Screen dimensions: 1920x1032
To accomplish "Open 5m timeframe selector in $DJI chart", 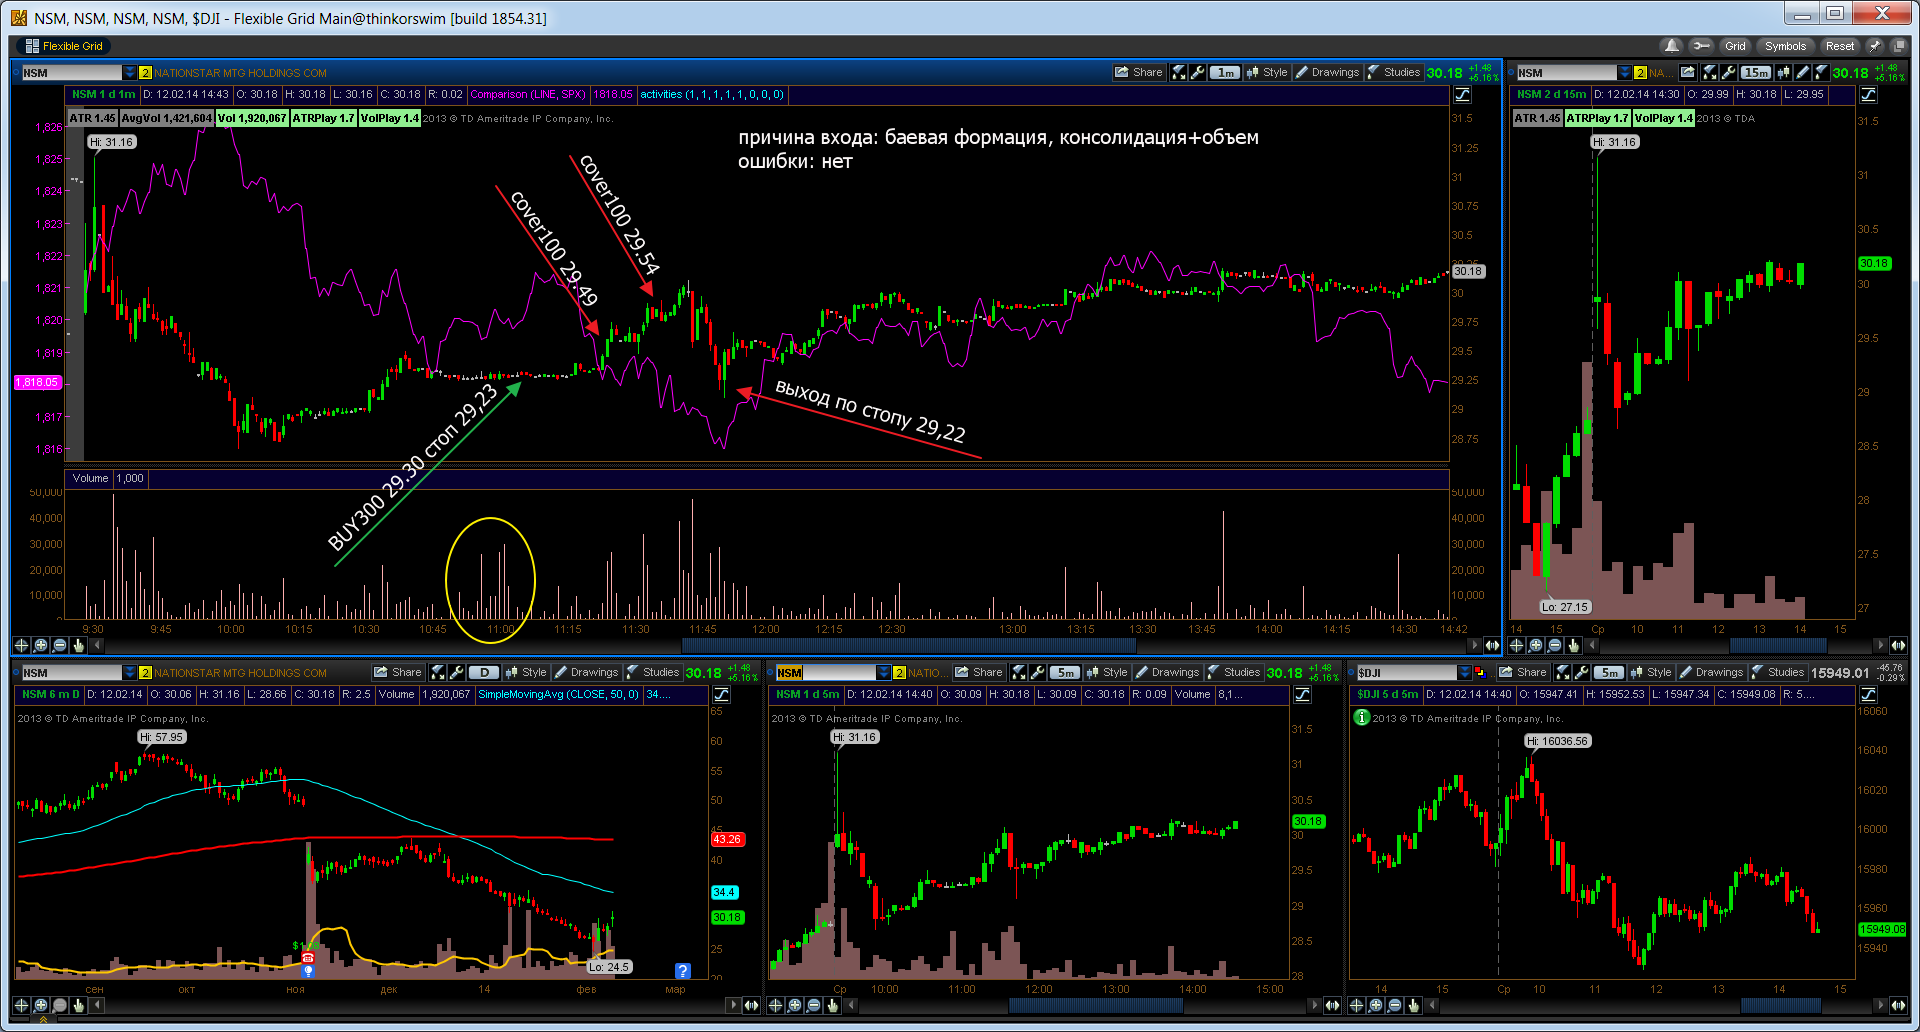I will [x=1609, y=672].
